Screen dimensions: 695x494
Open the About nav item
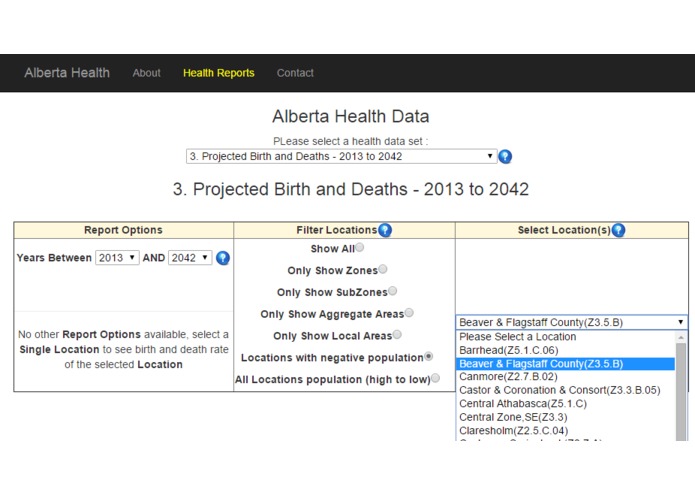146,73
